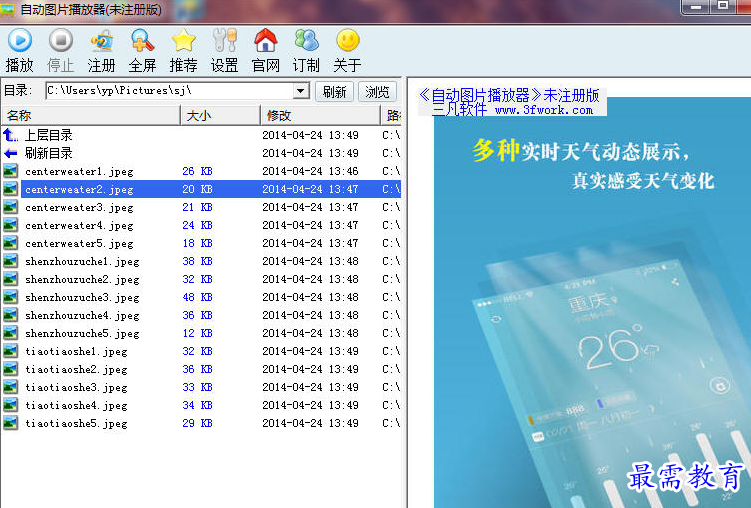Select file centerweater4.jpeg

(79, 226)
